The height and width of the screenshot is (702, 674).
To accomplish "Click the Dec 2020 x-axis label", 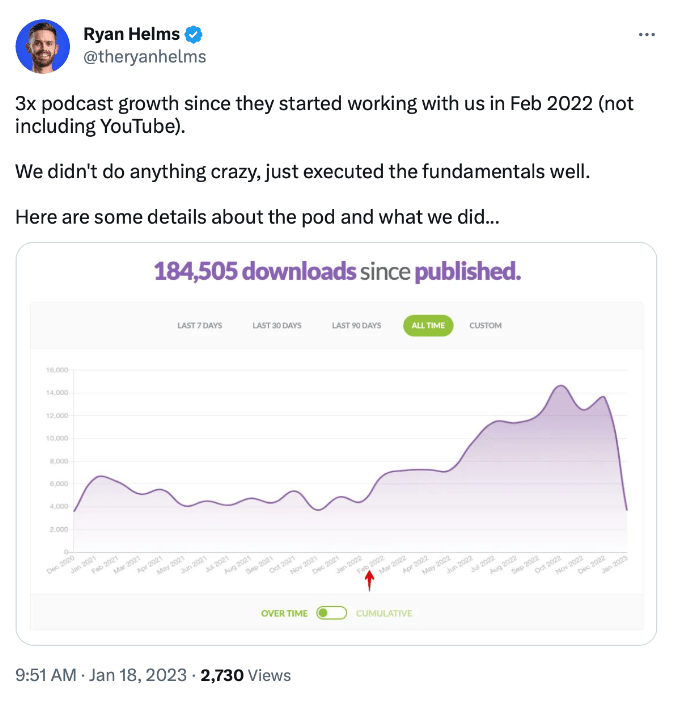I will [x=60, y=565].
